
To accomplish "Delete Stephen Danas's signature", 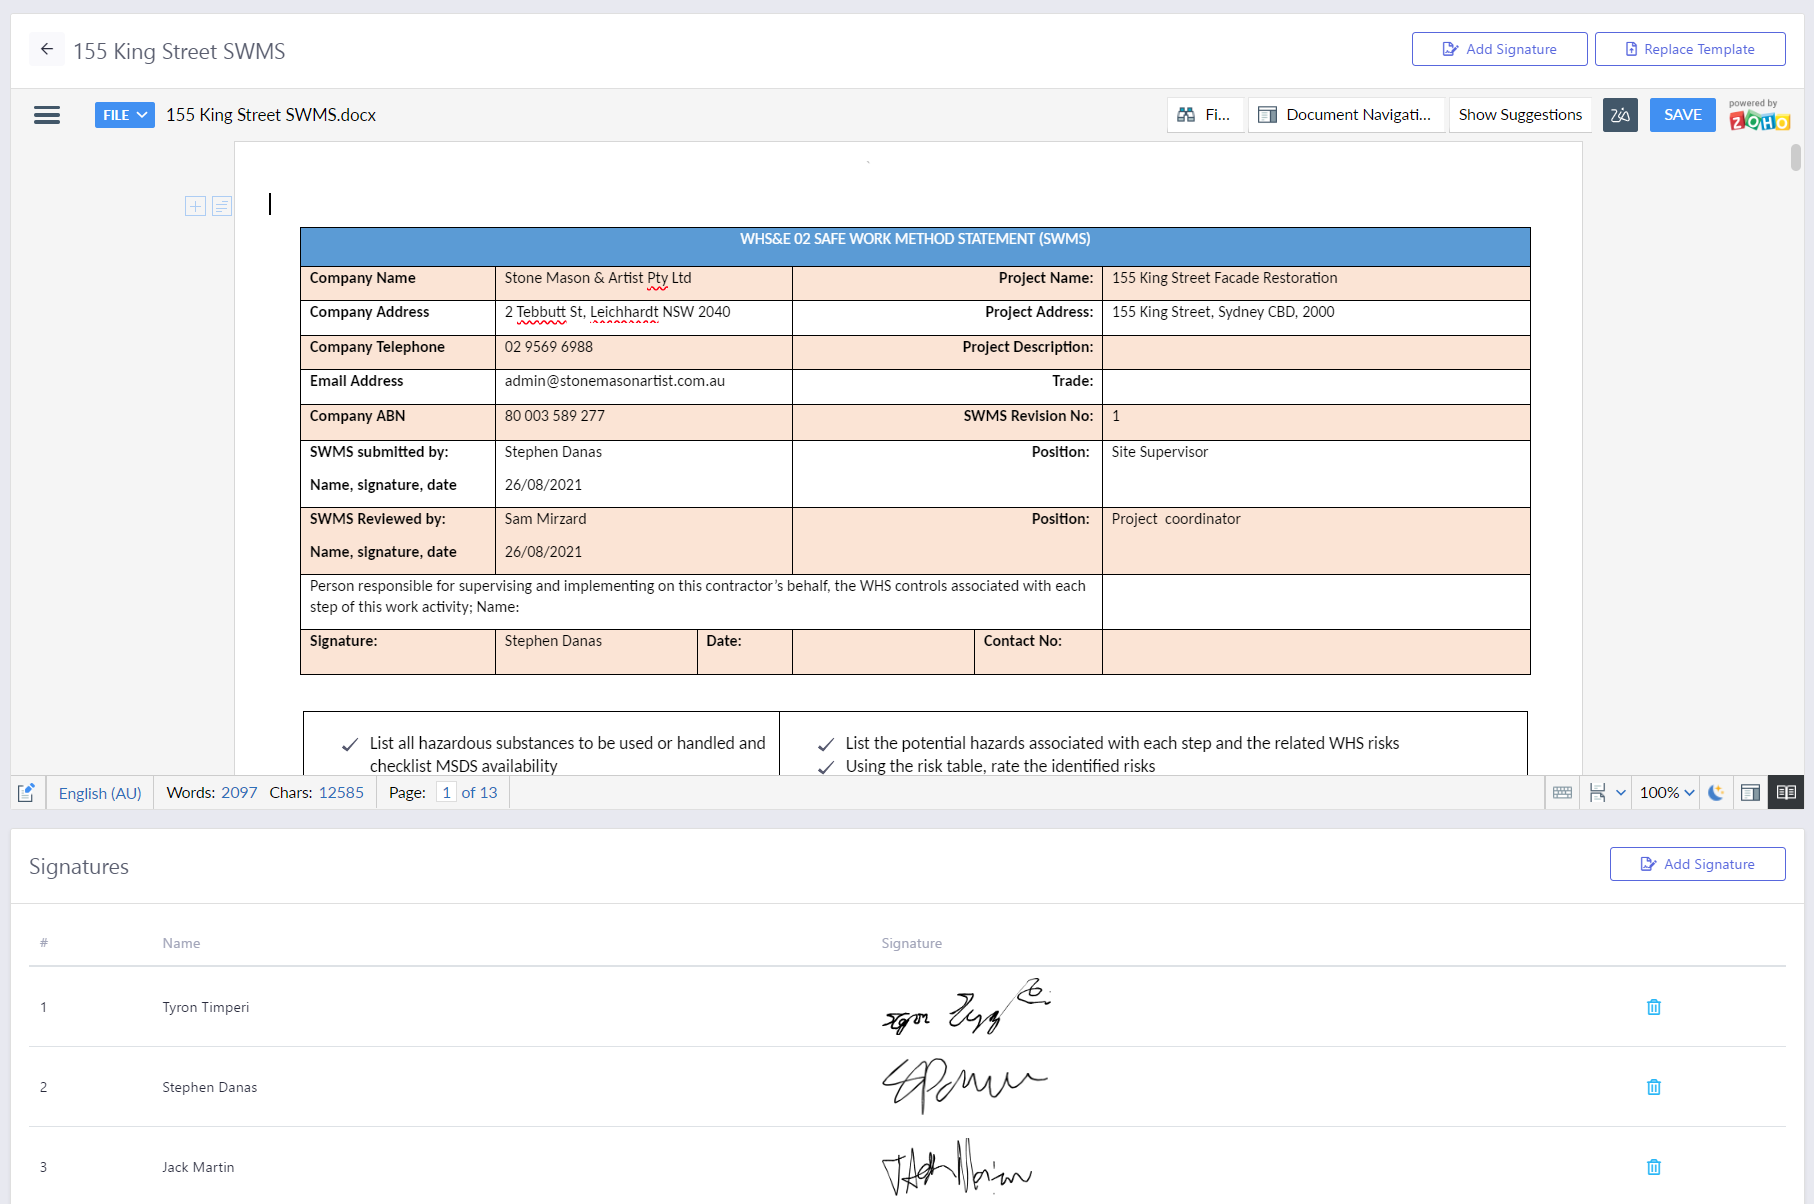I will pos(1654,1087).
